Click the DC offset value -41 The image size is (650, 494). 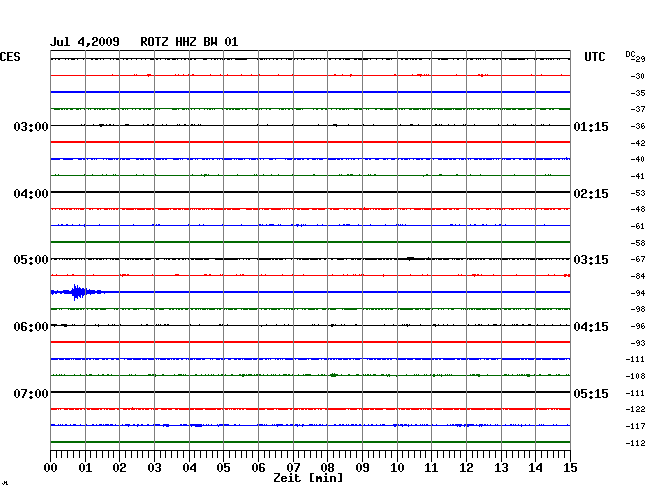click(638, 176)
